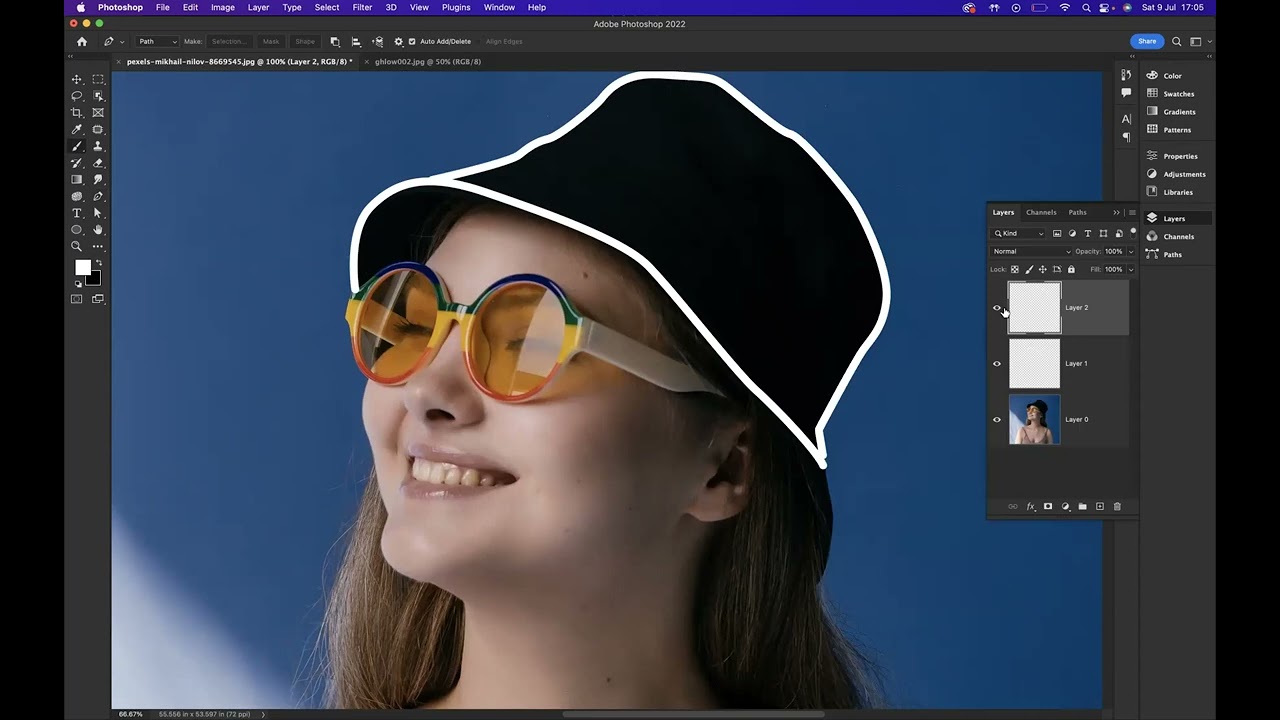Open the Properties panel

click(x=1180, y=156)
